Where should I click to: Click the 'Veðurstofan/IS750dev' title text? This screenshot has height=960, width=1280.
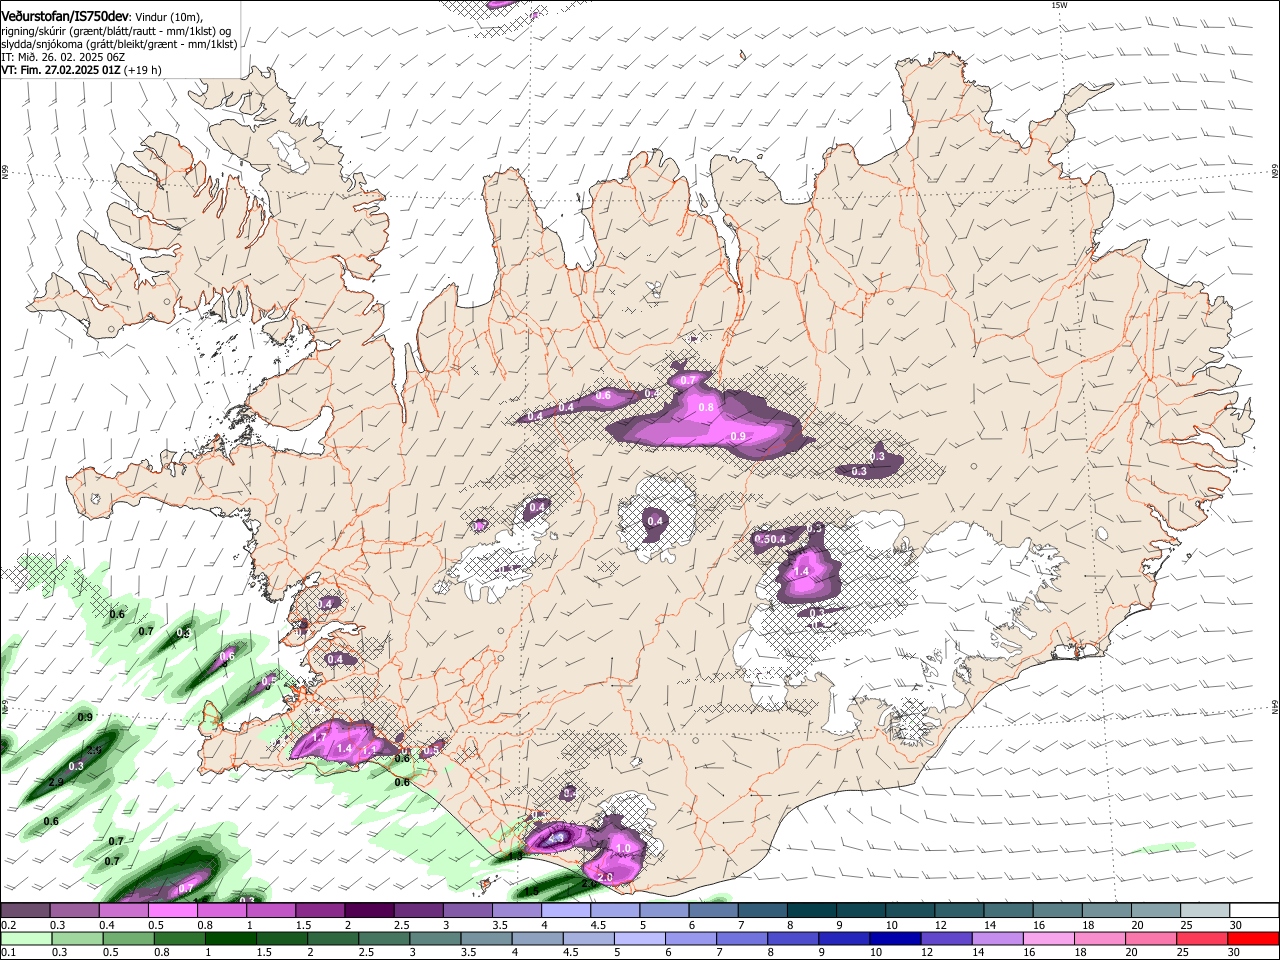[65, 16]
